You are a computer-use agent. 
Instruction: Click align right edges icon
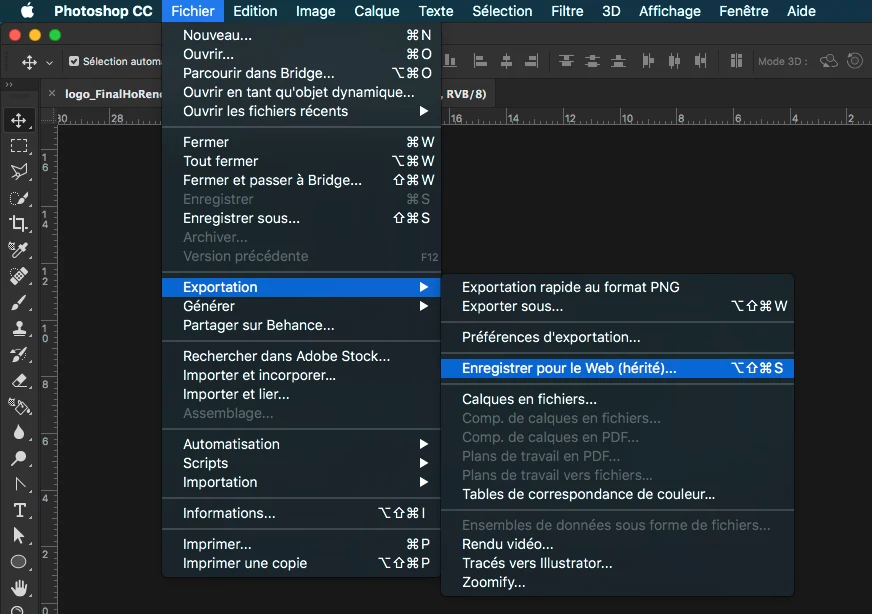(532, 61)
